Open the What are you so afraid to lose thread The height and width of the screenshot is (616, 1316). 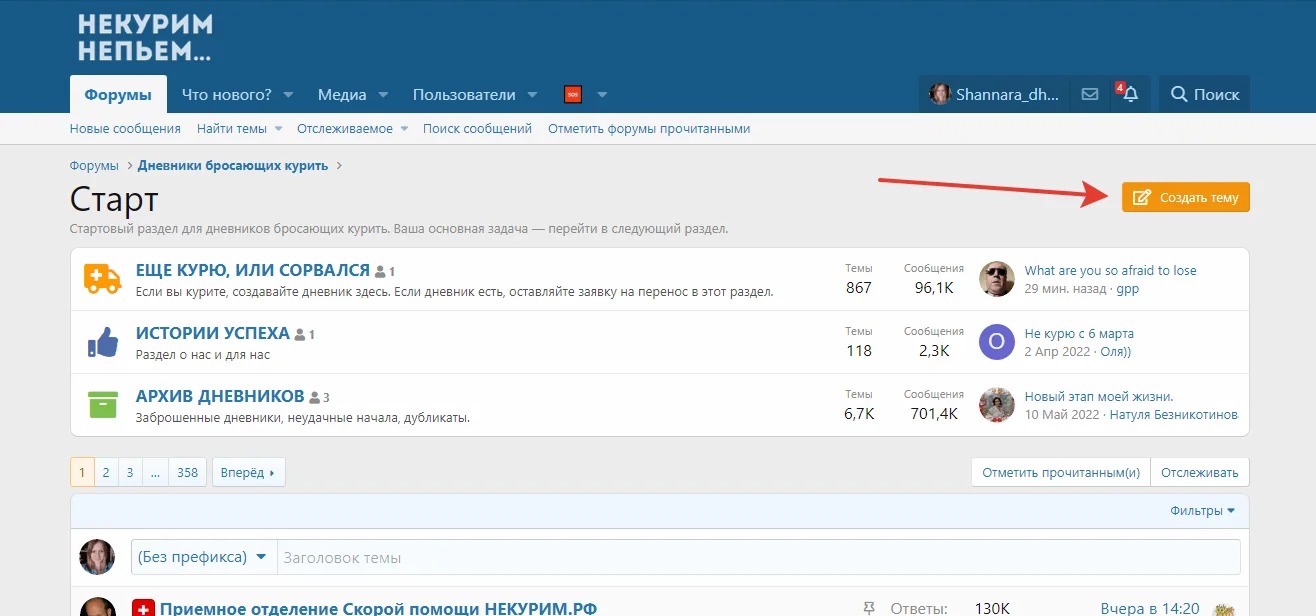pos(1110,271)
